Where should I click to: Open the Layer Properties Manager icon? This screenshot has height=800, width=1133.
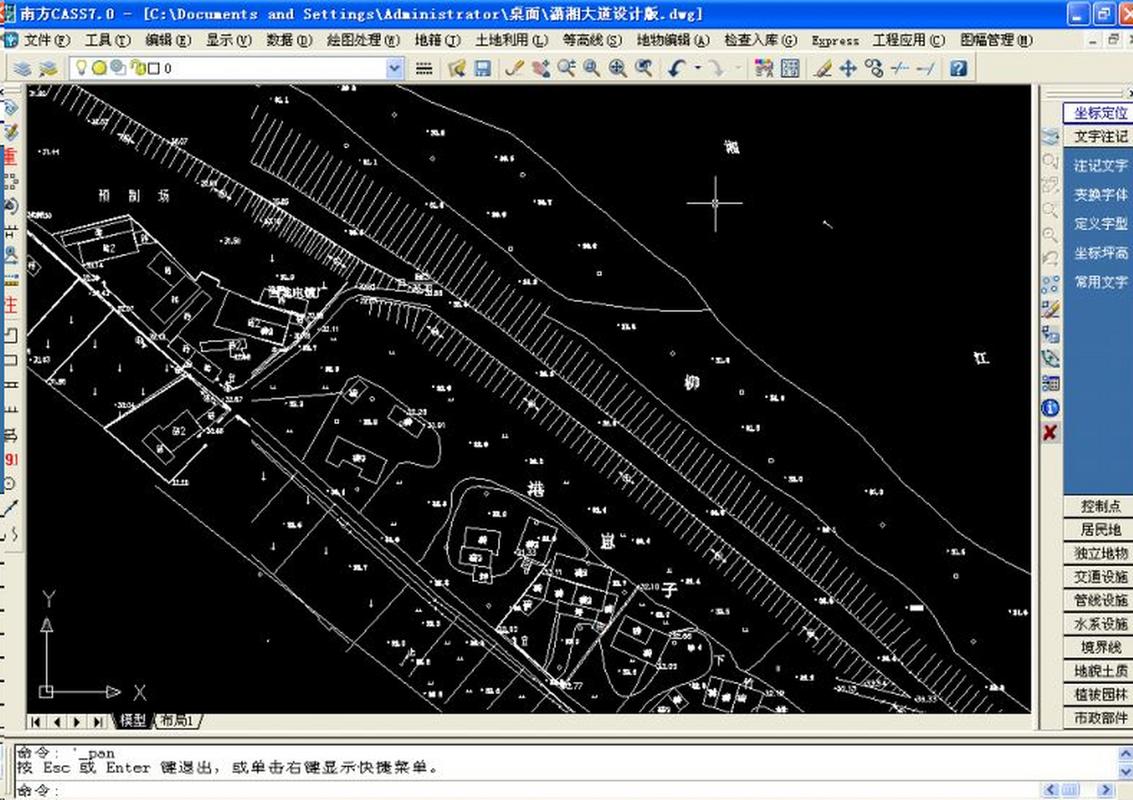21,68
